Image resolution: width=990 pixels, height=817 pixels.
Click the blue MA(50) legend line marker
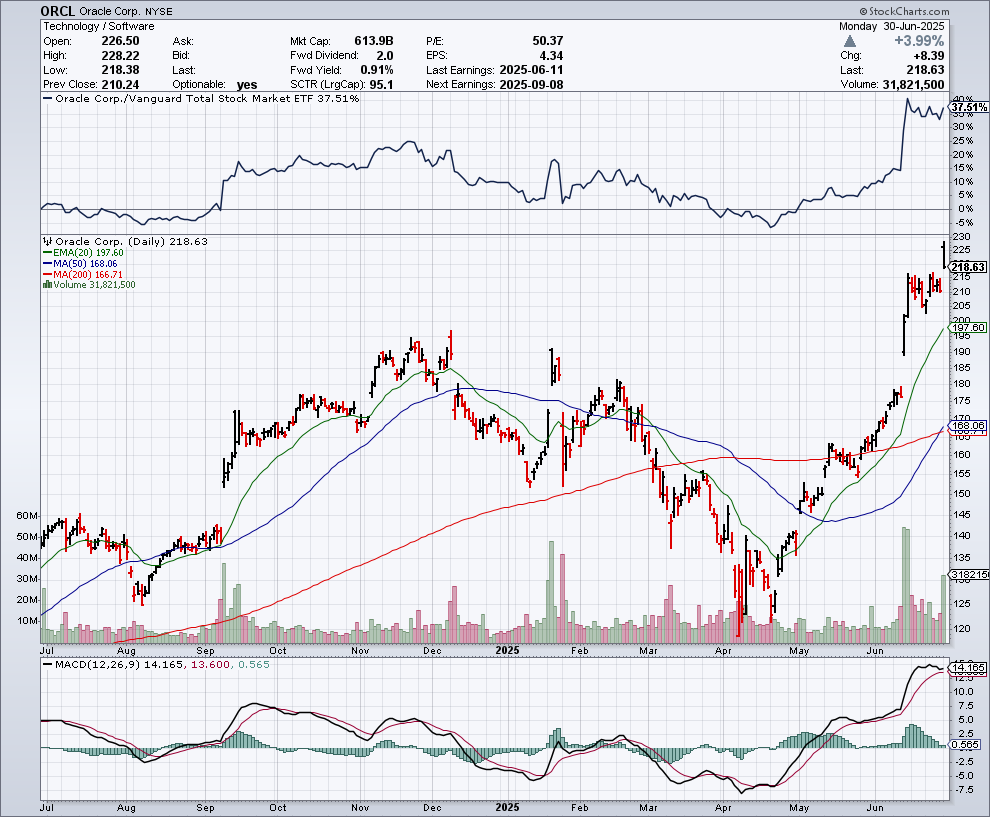point(47,263)
